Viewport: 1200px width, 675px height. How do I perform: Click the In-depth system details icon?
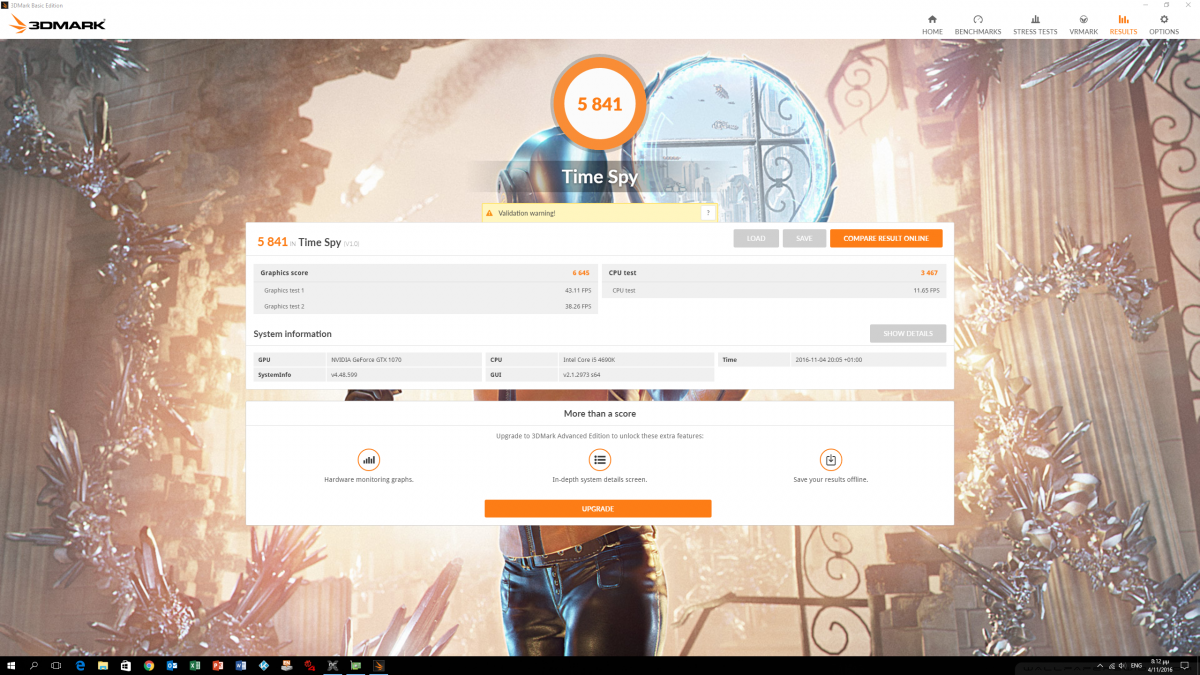coord(600,460)
